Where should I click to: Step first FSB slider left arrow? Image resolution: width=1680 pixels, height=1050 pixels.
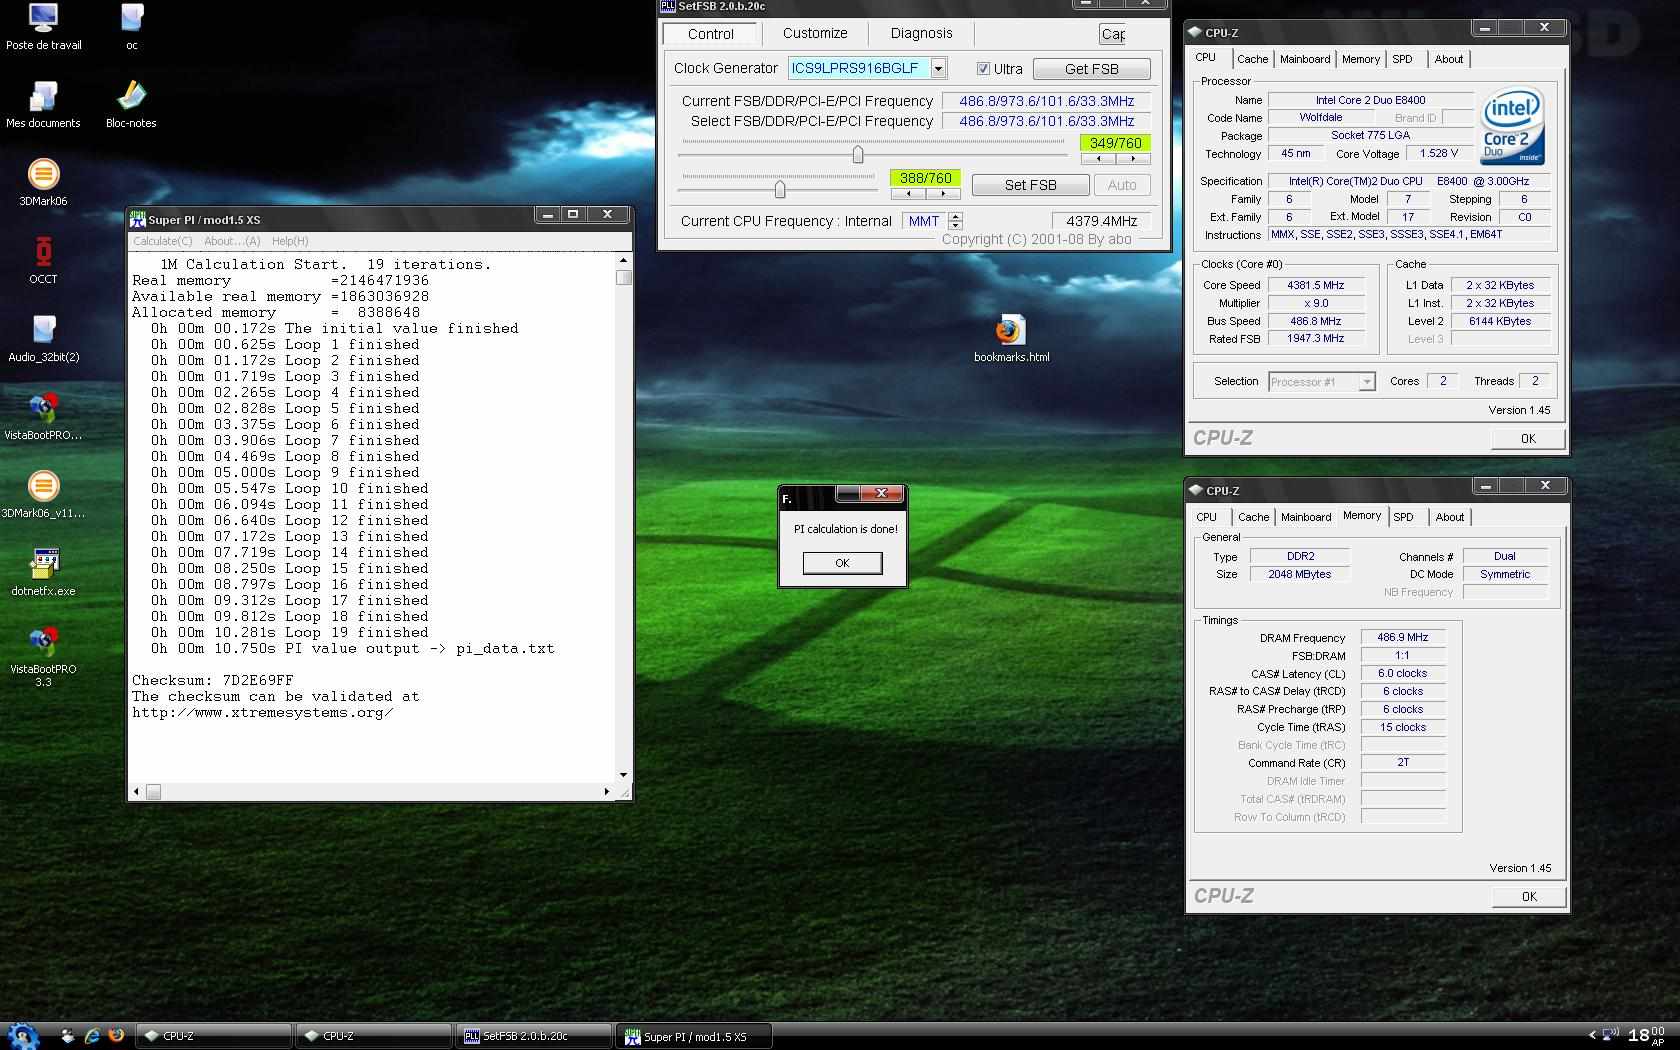click(1099, 159)
